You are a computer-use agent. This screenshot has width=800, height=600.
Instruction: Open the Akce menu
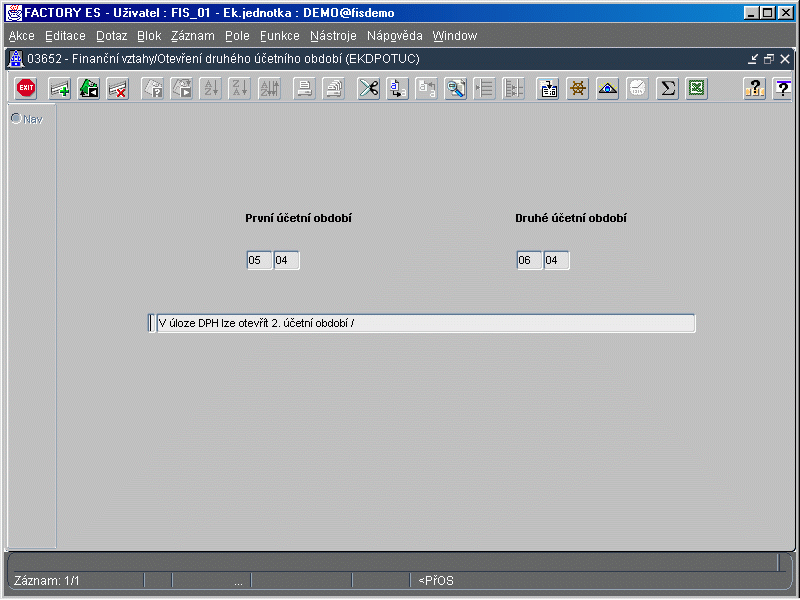21,36
